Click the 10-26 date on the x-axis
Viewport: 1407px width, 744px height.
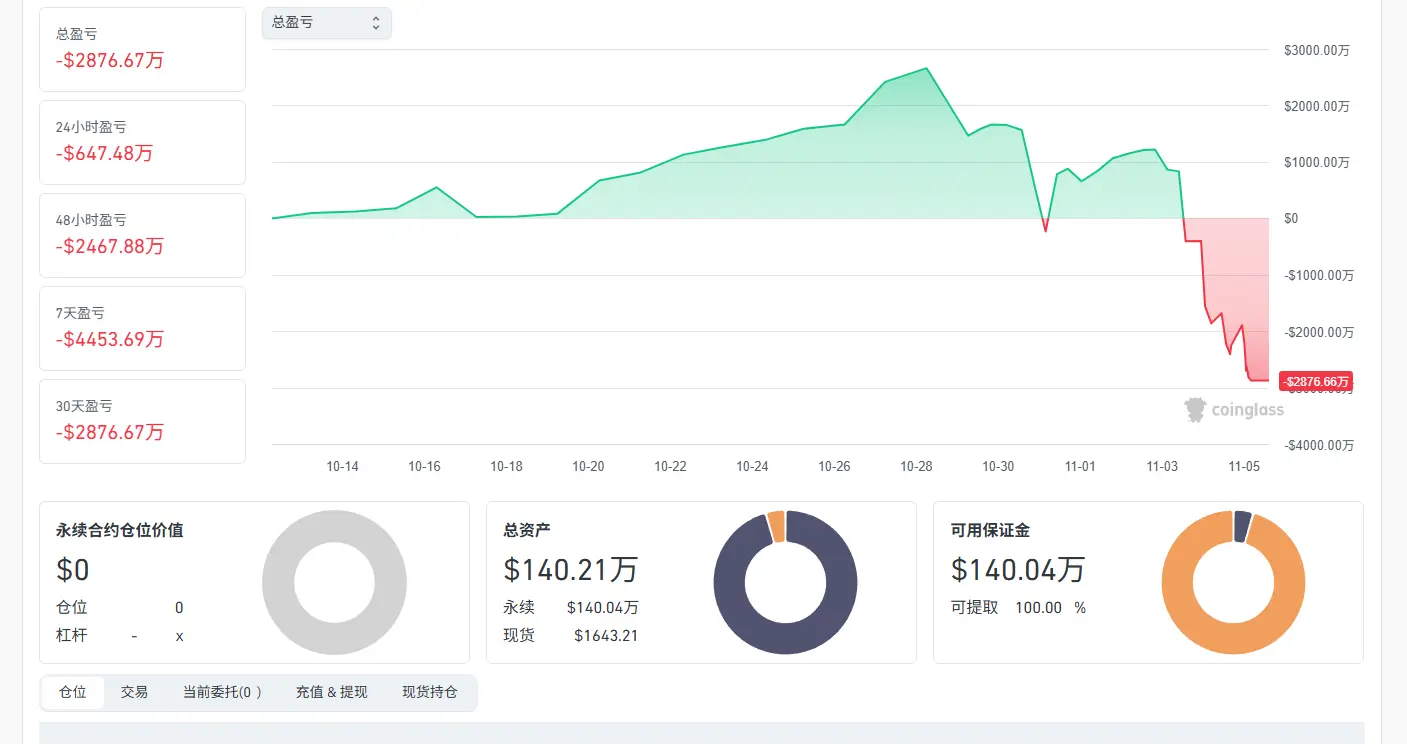834,466
